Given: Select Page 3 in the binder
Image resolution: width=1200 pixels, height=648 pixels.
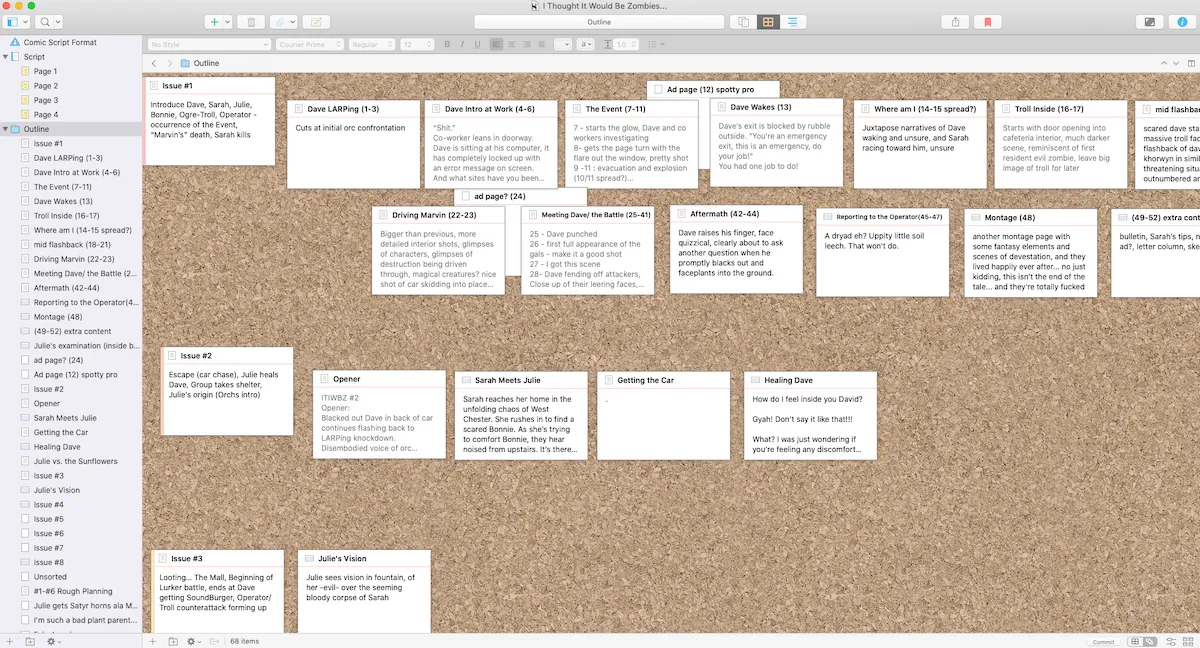Looking at the screenshot, I should pyautogui.click(x=46, y=100).
